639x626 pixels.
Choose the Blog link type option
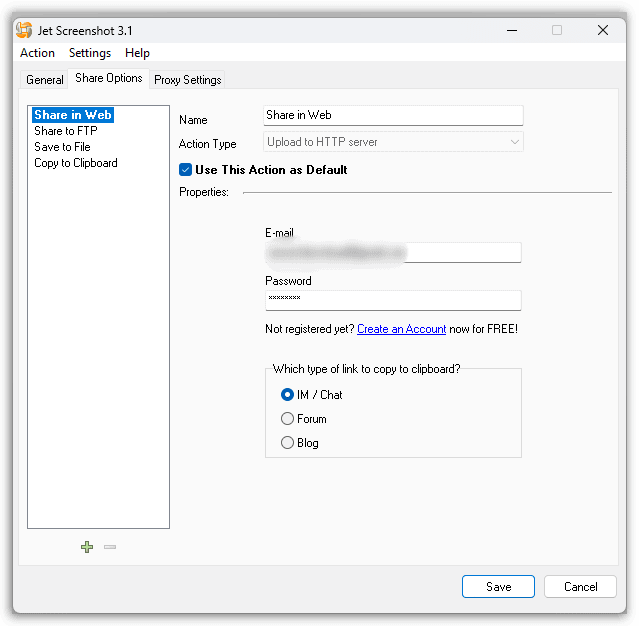tap(287, 443)
